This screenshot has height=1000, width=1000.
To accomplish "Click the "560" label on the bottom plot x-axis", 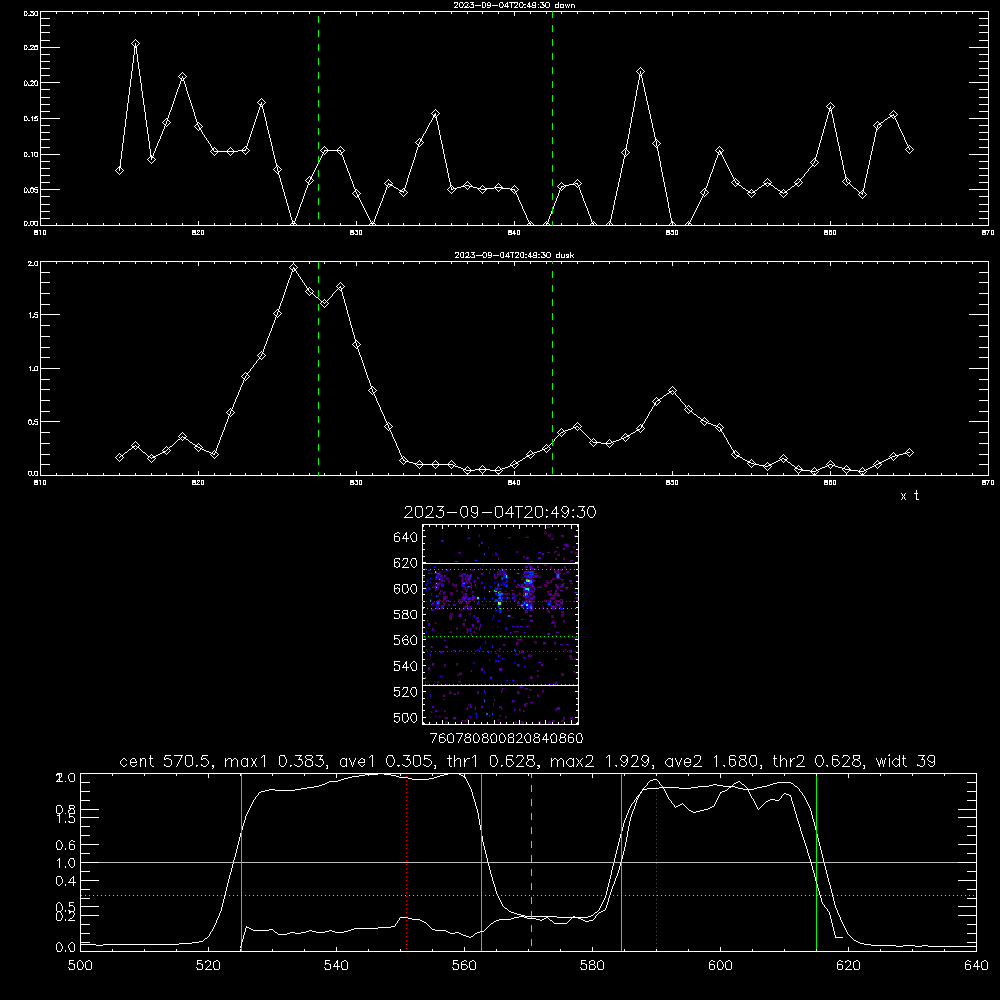I will (464, 966).
